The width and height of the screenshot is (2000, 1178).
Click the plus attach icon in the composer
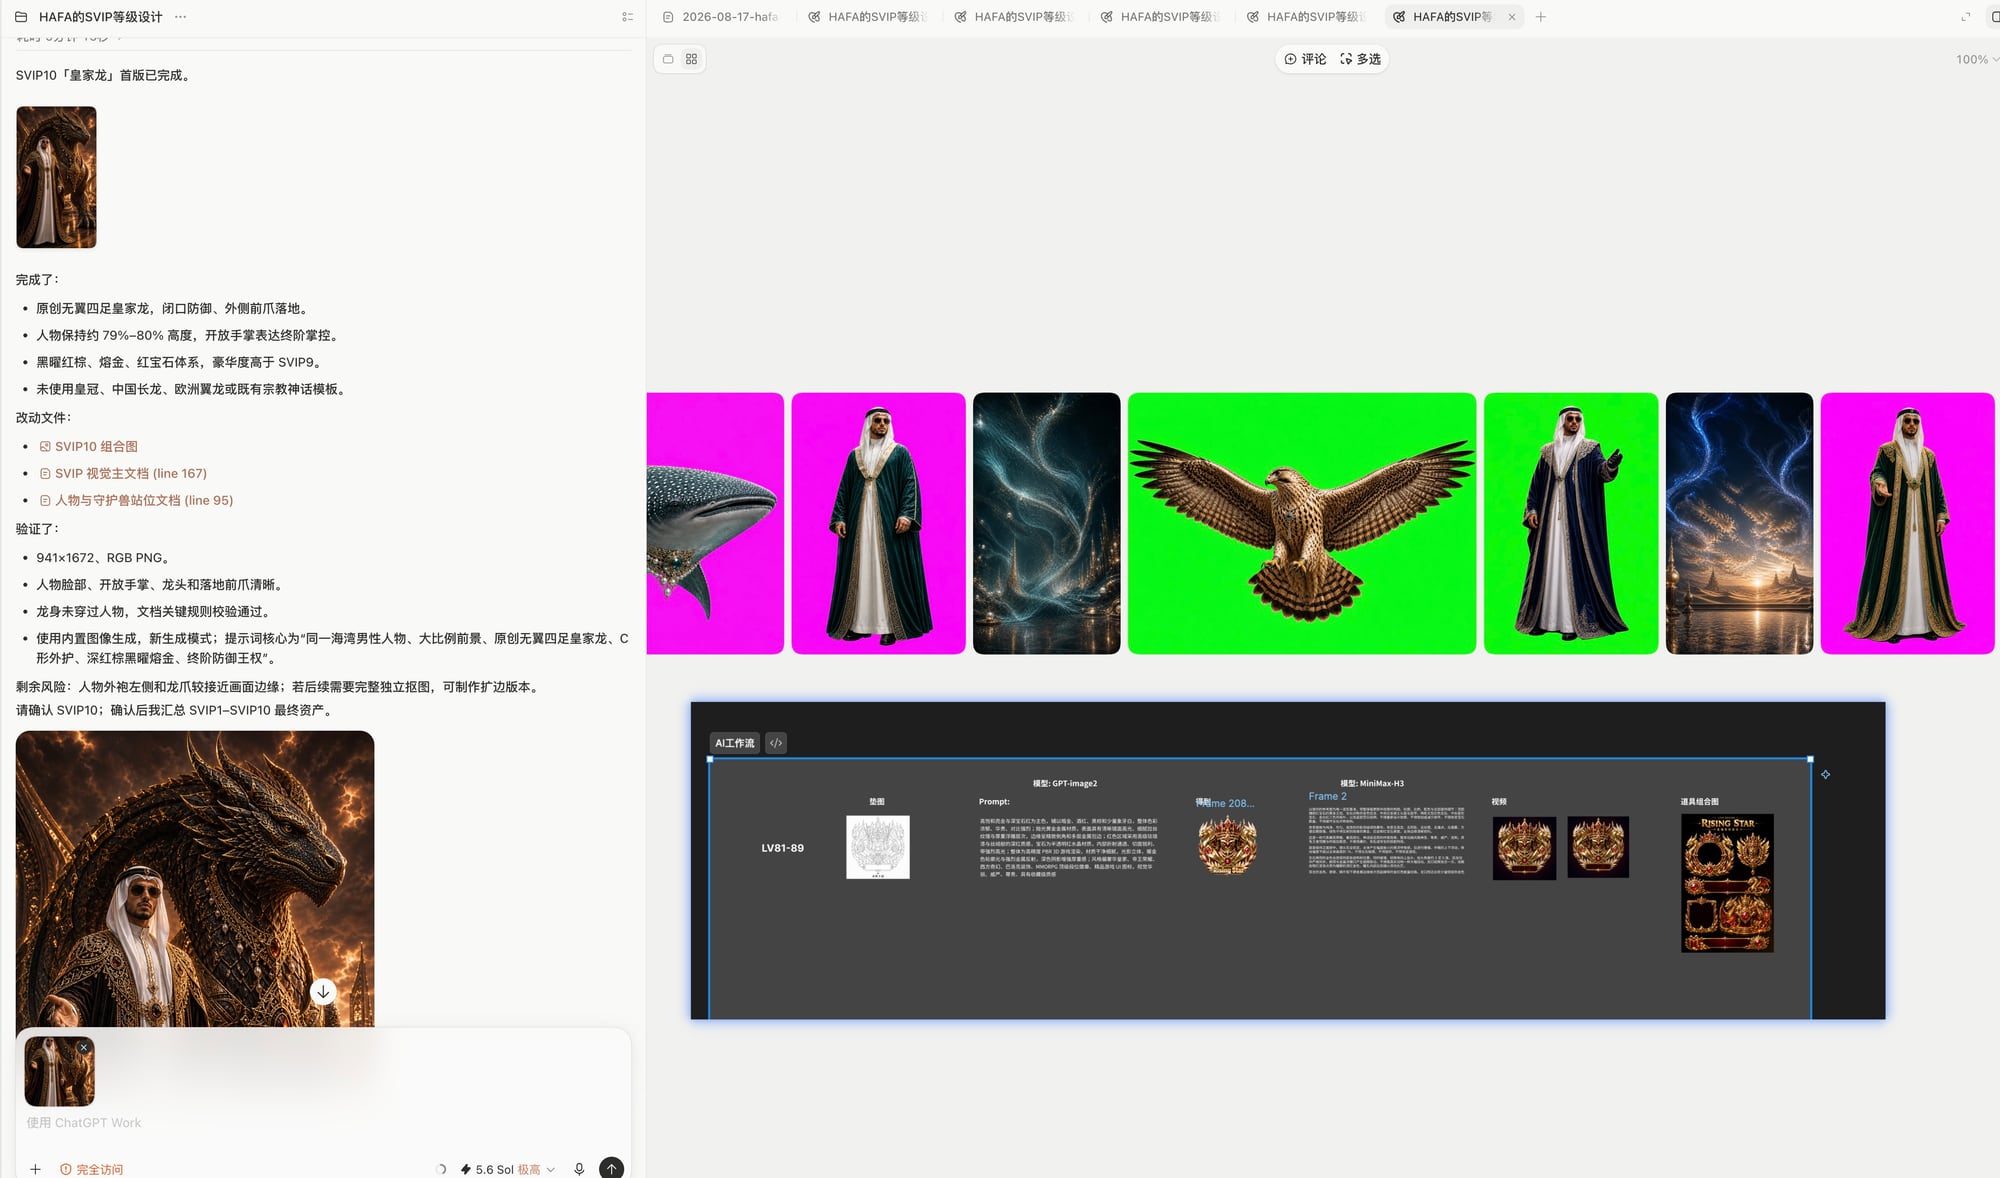pos(35,1169)
